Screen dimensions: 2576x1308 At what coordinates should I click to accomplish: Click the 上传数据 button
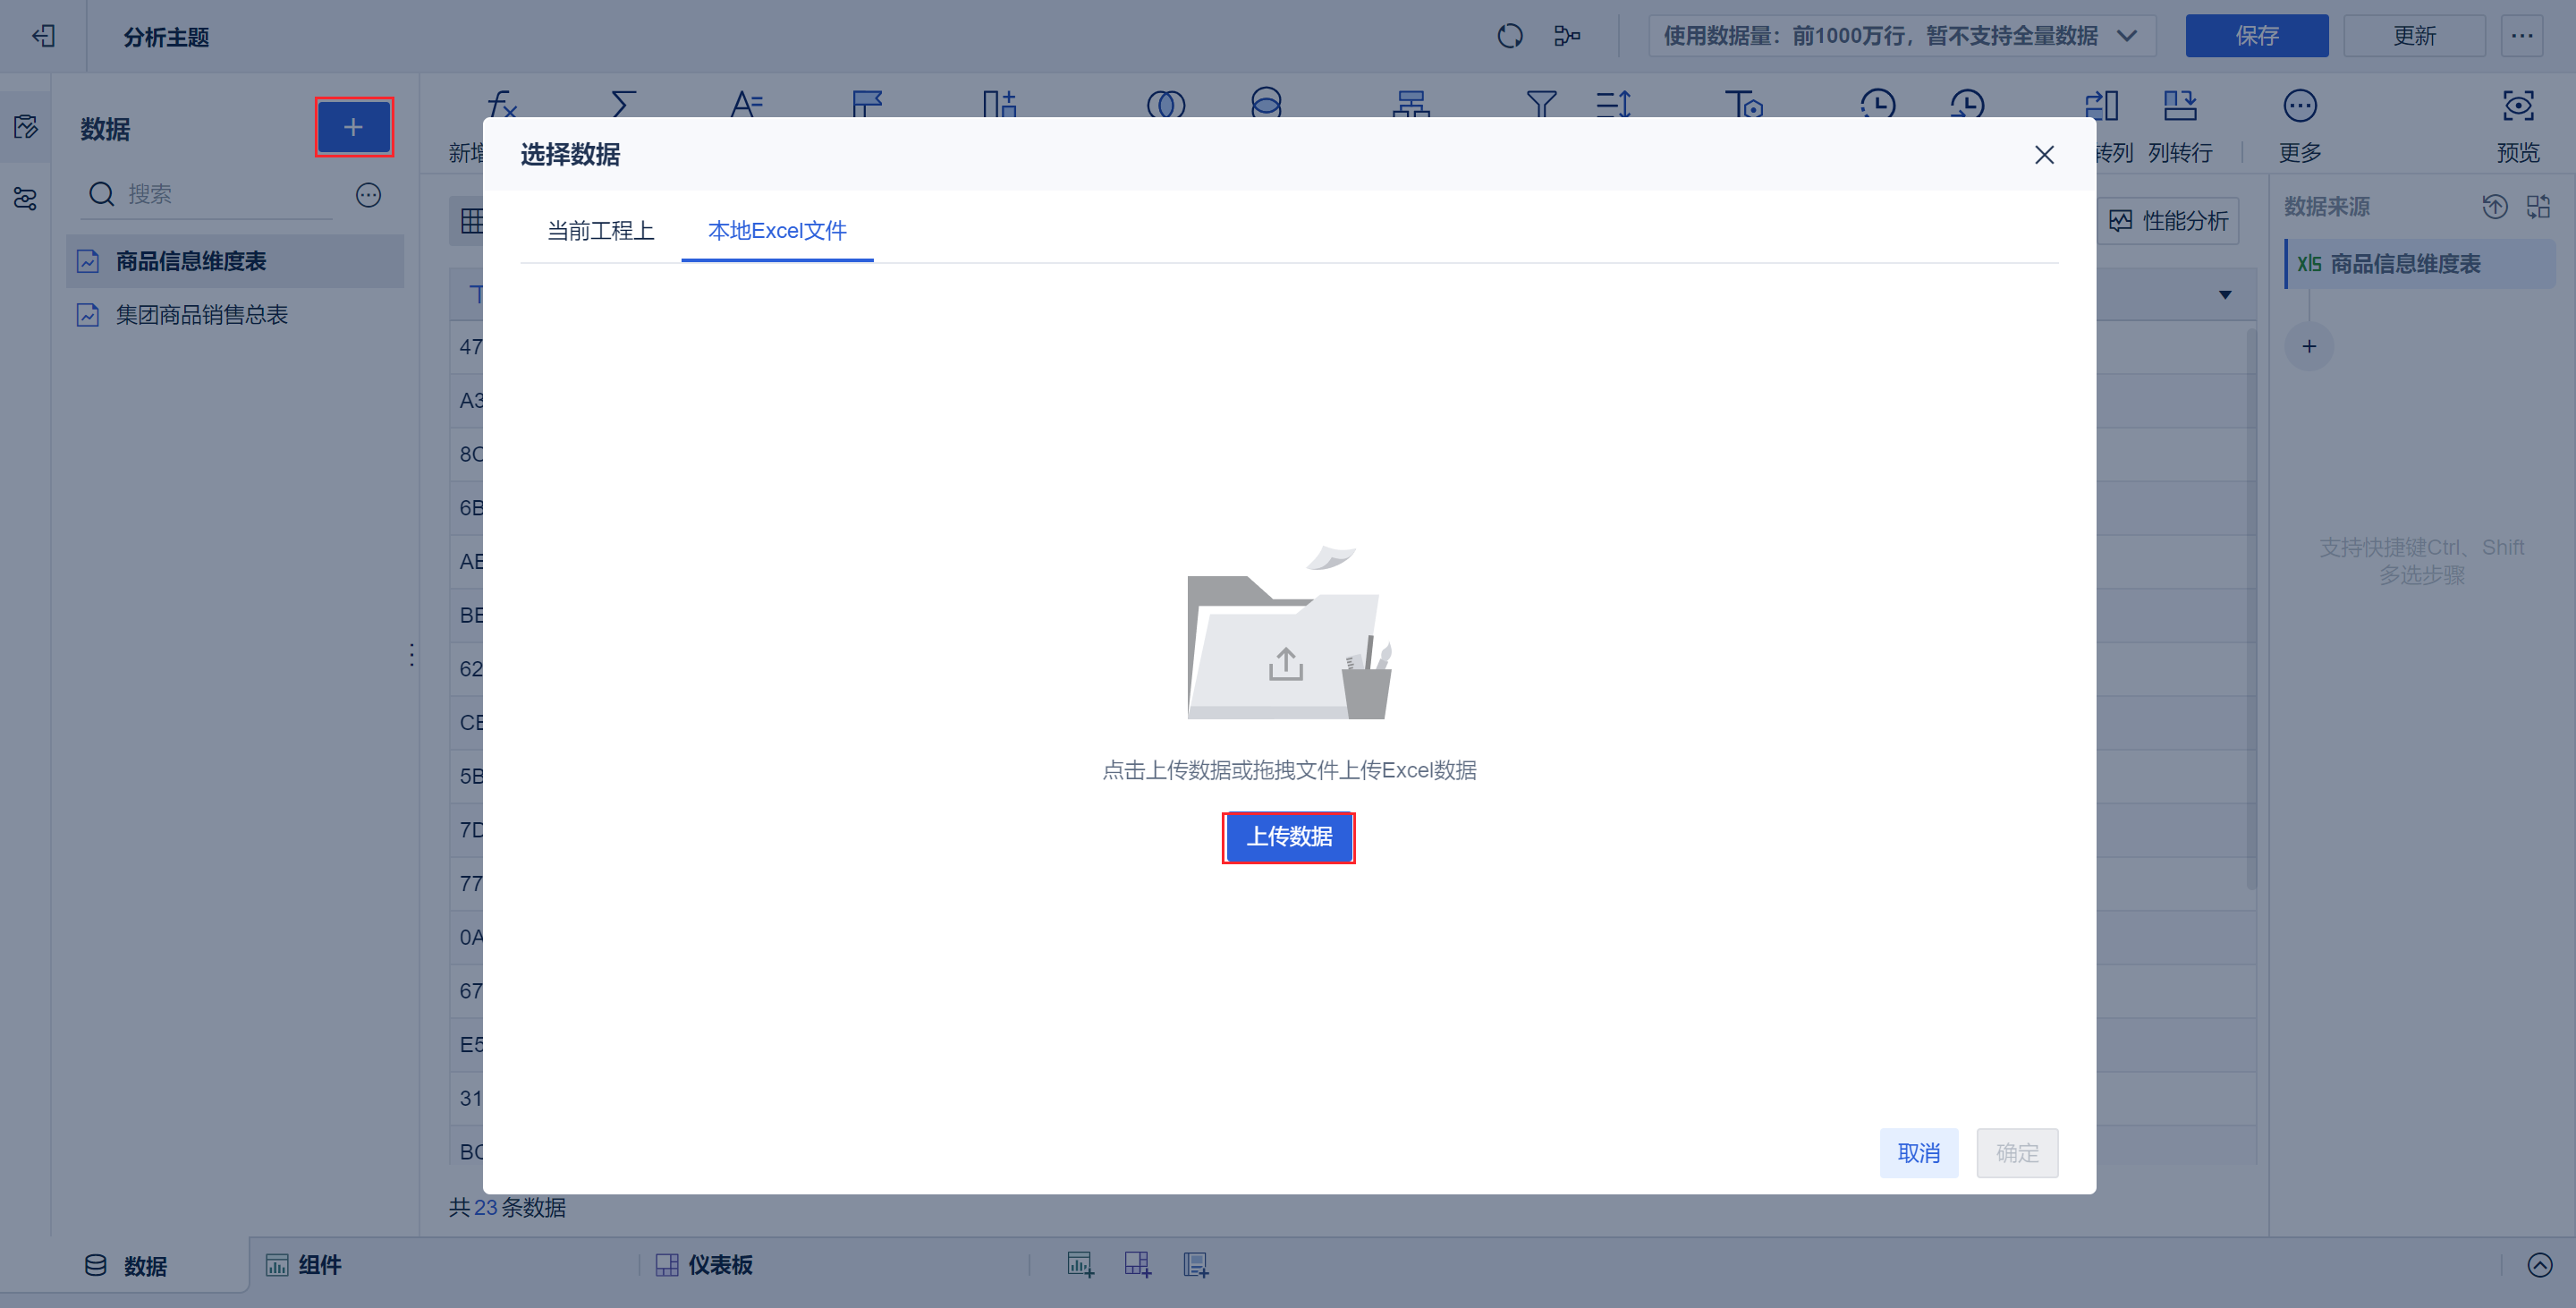pos(1288,837)
